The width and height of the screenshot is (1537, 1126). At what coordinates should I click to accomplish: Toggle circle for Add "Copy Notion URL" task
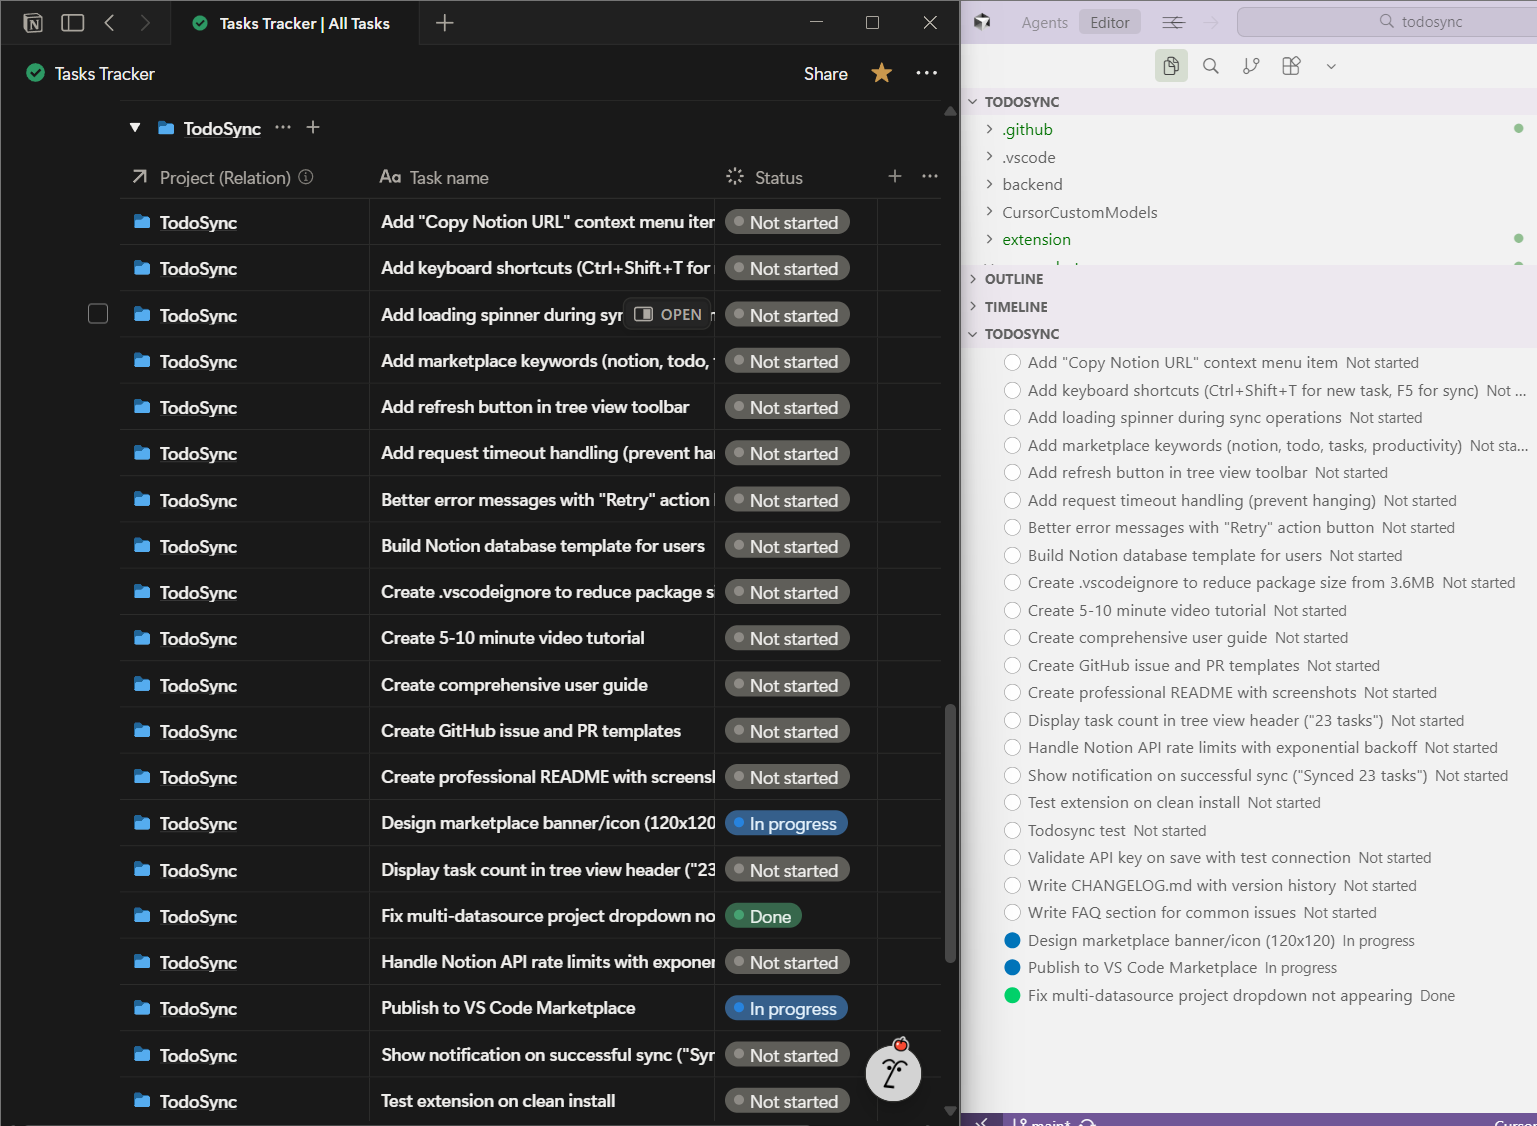click(x=1012, y=363)
